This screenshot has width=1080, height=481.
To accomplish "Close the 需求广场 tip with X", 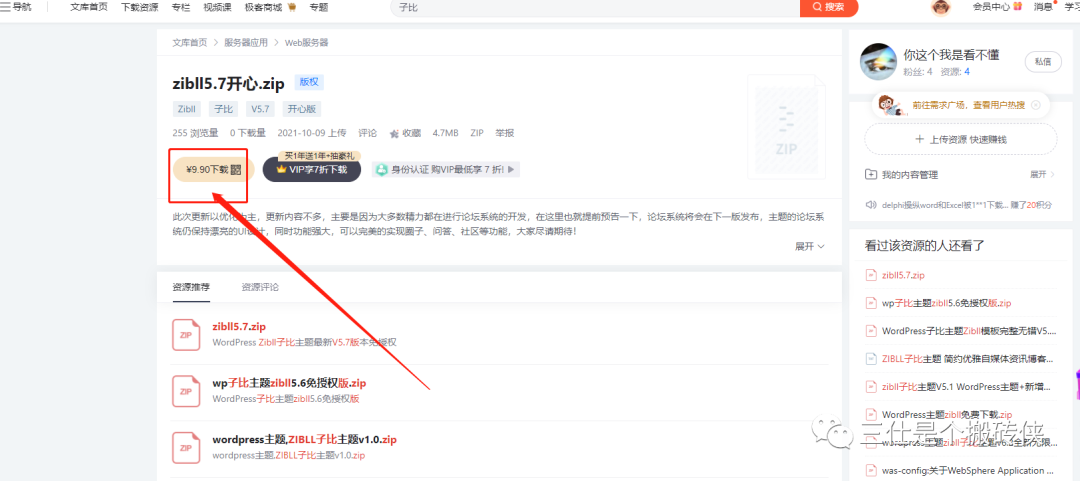I will (1036, 105).
